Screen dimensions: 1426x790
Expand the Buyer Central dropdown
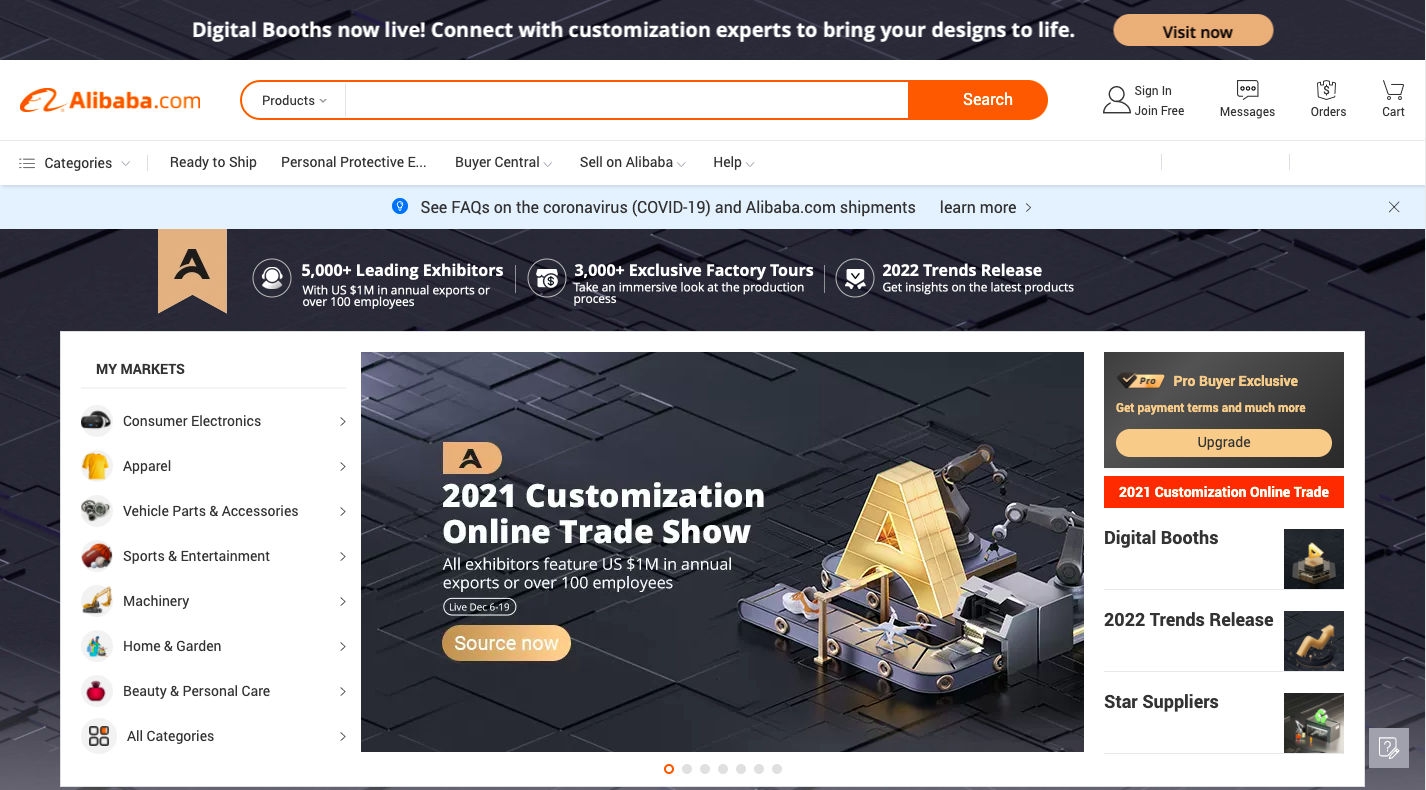(x=503, y=163)
